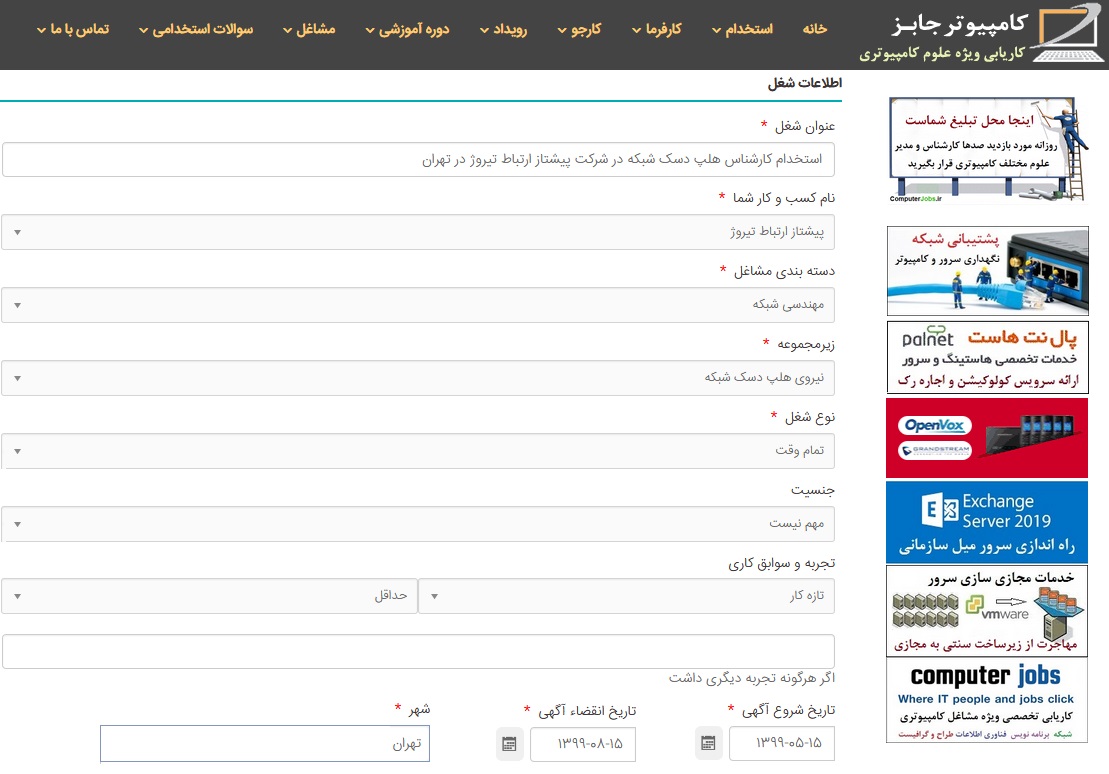
Task: Open the job category dropdown مهندسی شبکه
Action: (418, 305)
